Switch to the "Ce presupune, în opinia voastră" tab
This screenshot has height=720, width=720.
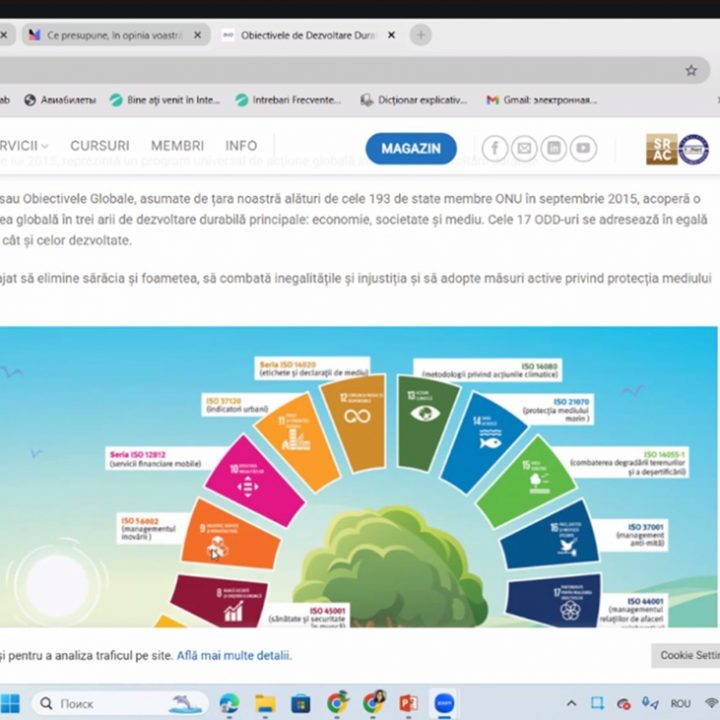click(x=105, y=35)
